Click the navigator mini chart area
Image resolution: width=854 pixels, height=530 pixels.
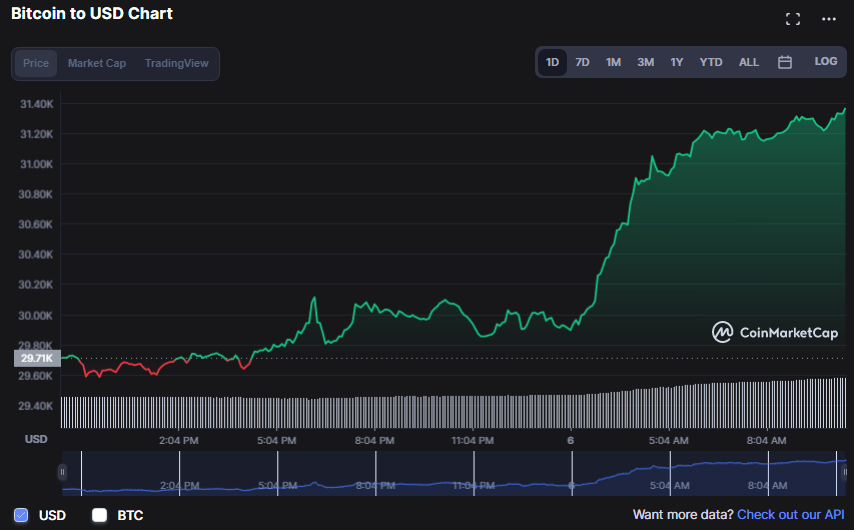click(453, 473)
